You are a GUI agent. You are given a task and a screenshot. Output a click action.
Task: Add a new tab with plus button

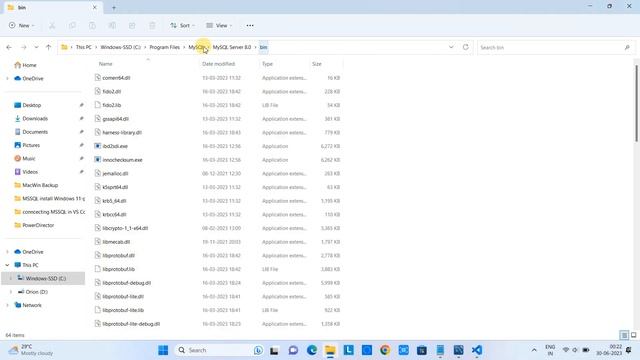click(114, 7)
